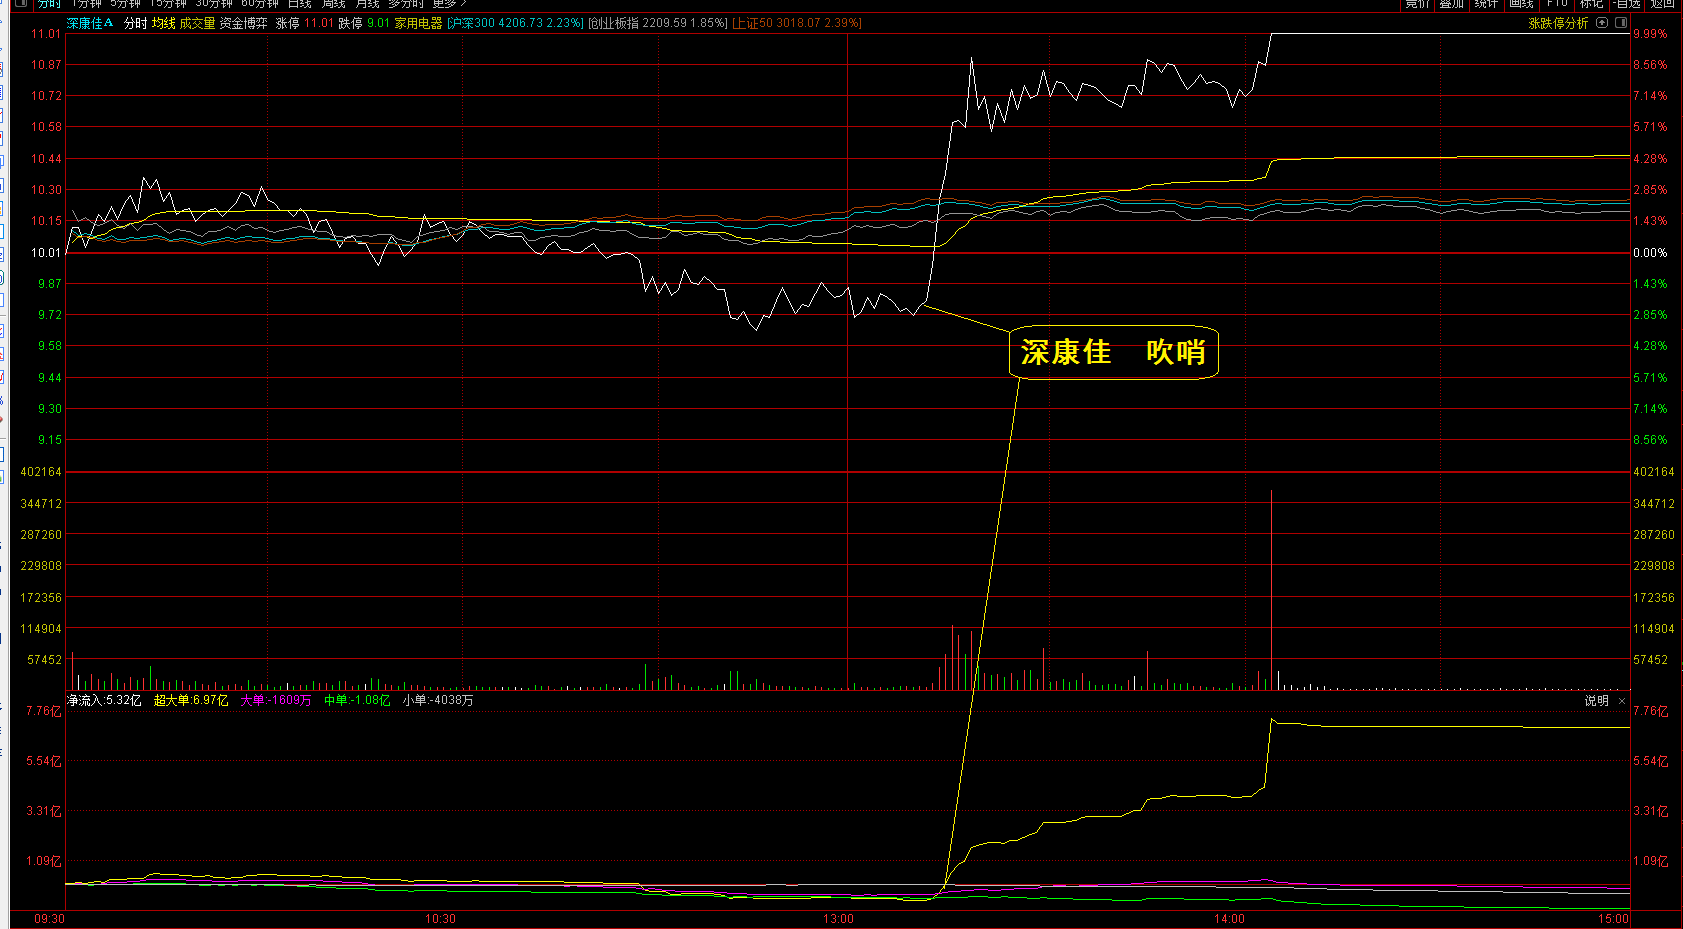Switch to the 60分钟 period tab
Screen dimensions: 1683x929
[x=260, y=4]
